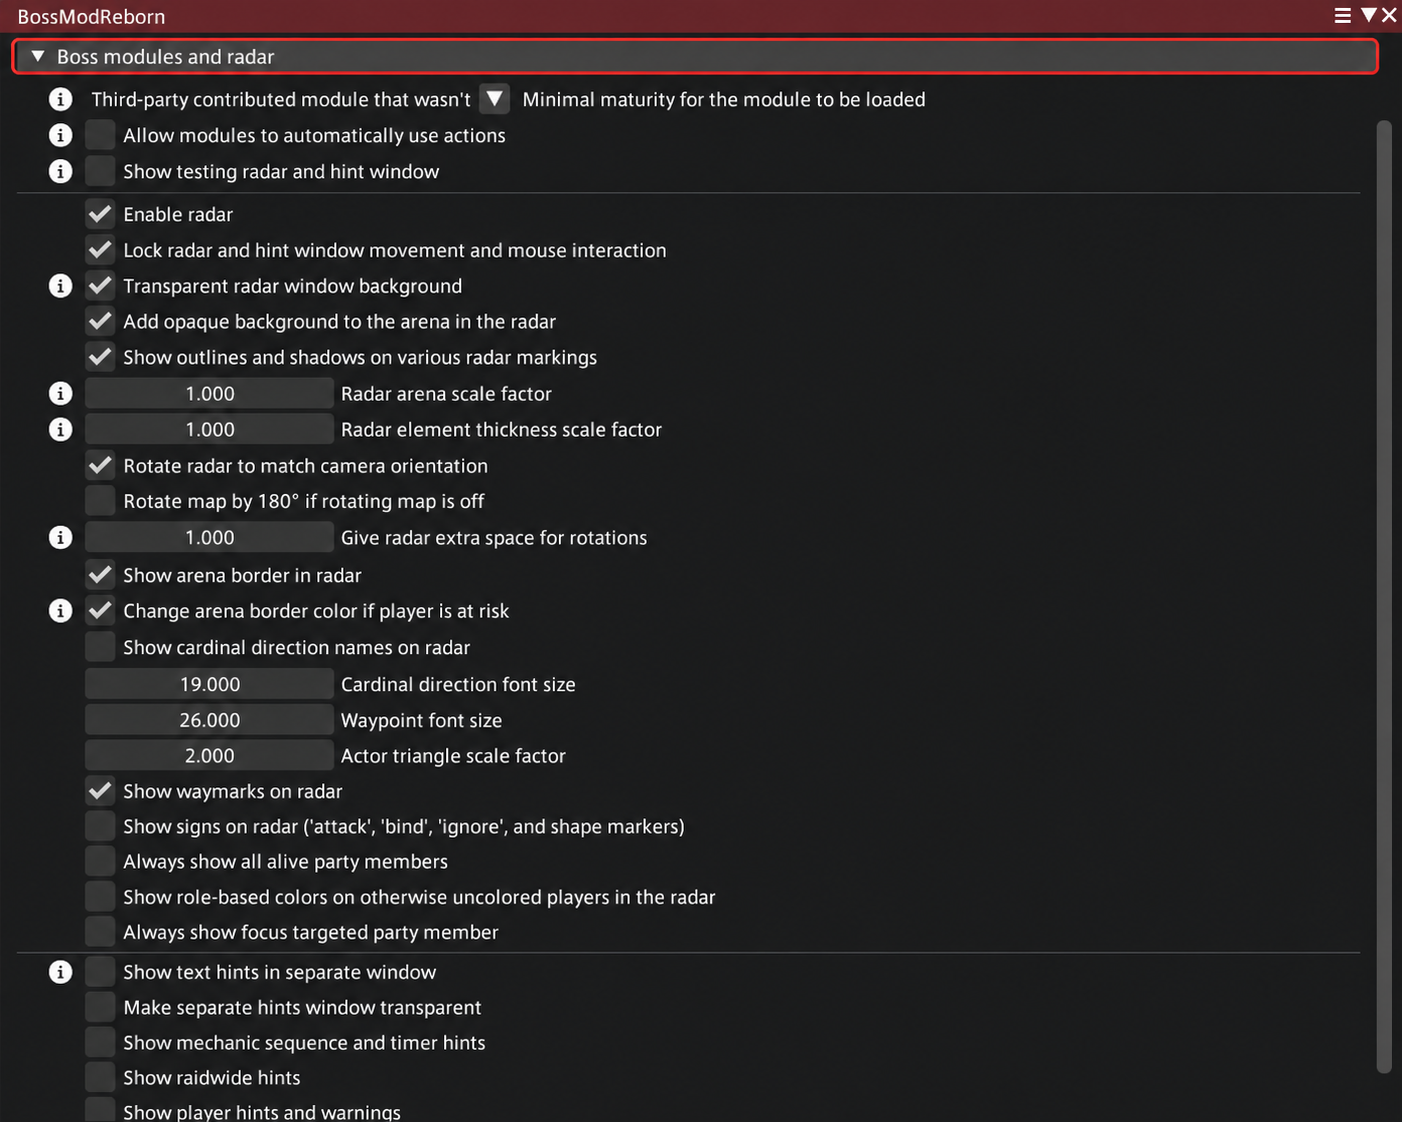Click the Waypoint font size value field
The height and width of the screenshot is (1122, 1402).
point(209,720)
